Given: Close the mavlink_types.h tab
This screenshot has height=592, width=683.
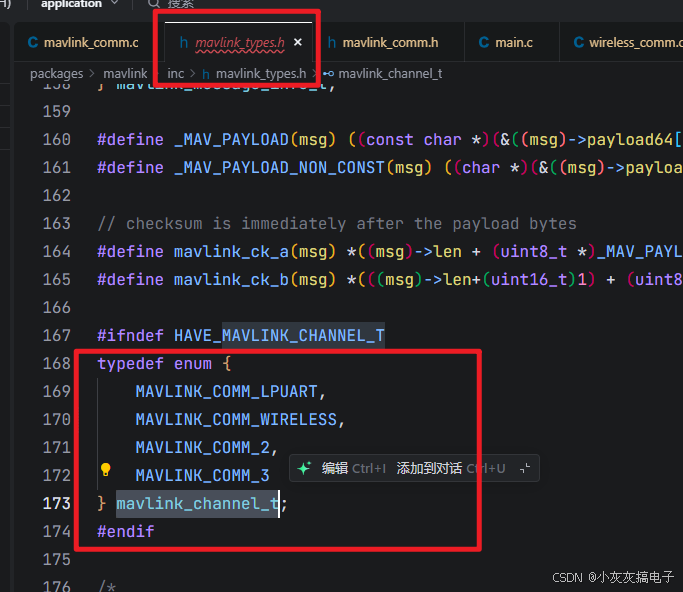Looking at the screenshot, I should pyautogui.click(x=298, y=42).
